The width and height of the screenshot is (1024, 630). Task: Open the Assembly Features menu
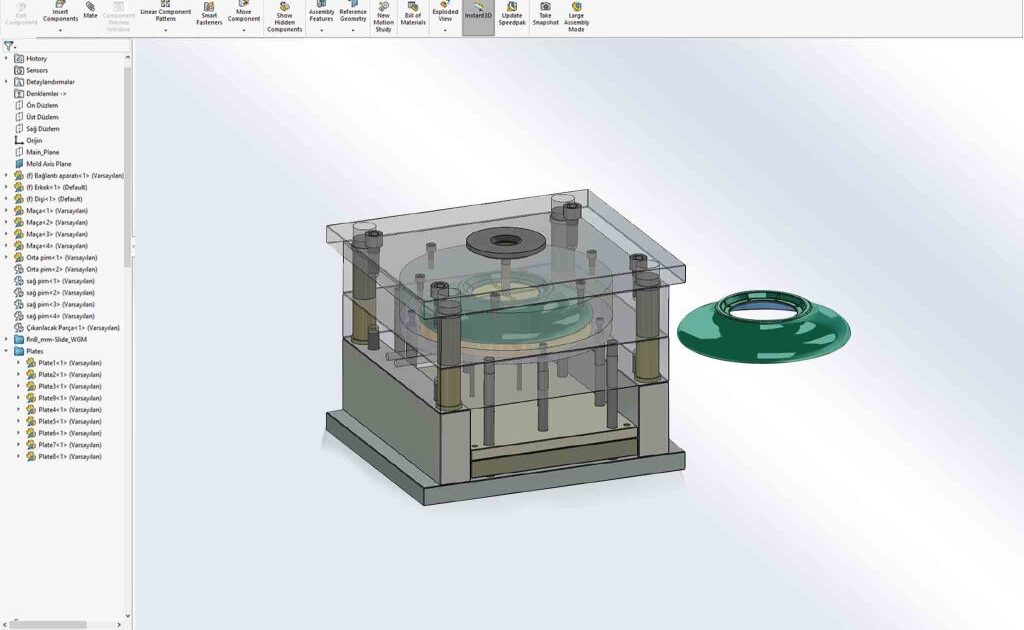(x=321, y=12)
